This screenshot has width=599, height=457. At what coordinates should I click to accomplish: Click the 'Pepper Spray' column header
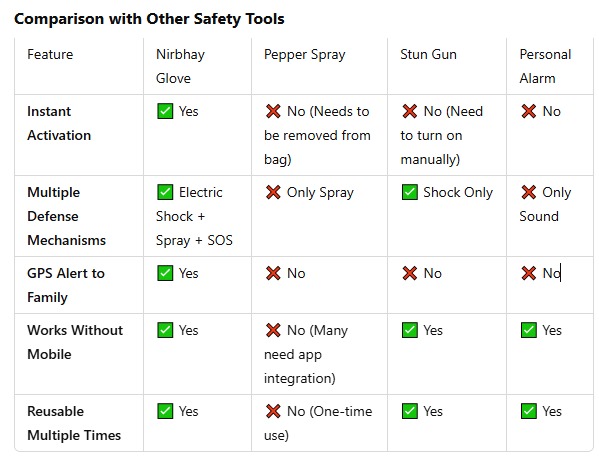pos(304,55)
